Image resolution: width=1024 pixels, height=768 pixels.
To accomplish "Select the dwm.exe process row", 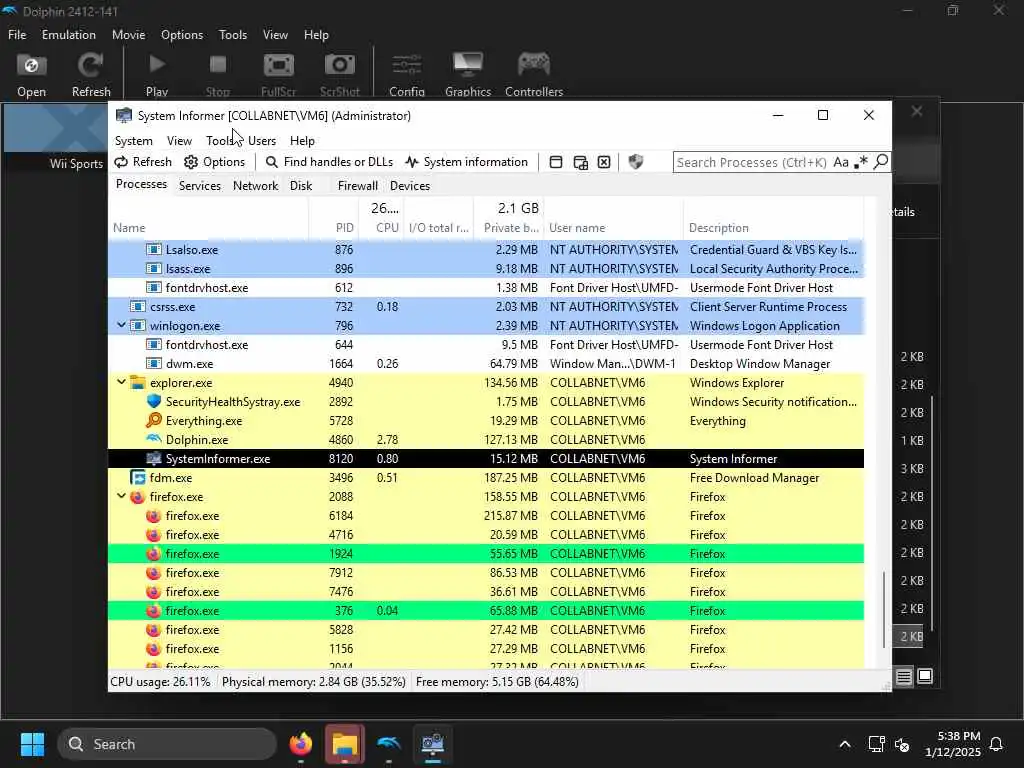I will (486, 363).
